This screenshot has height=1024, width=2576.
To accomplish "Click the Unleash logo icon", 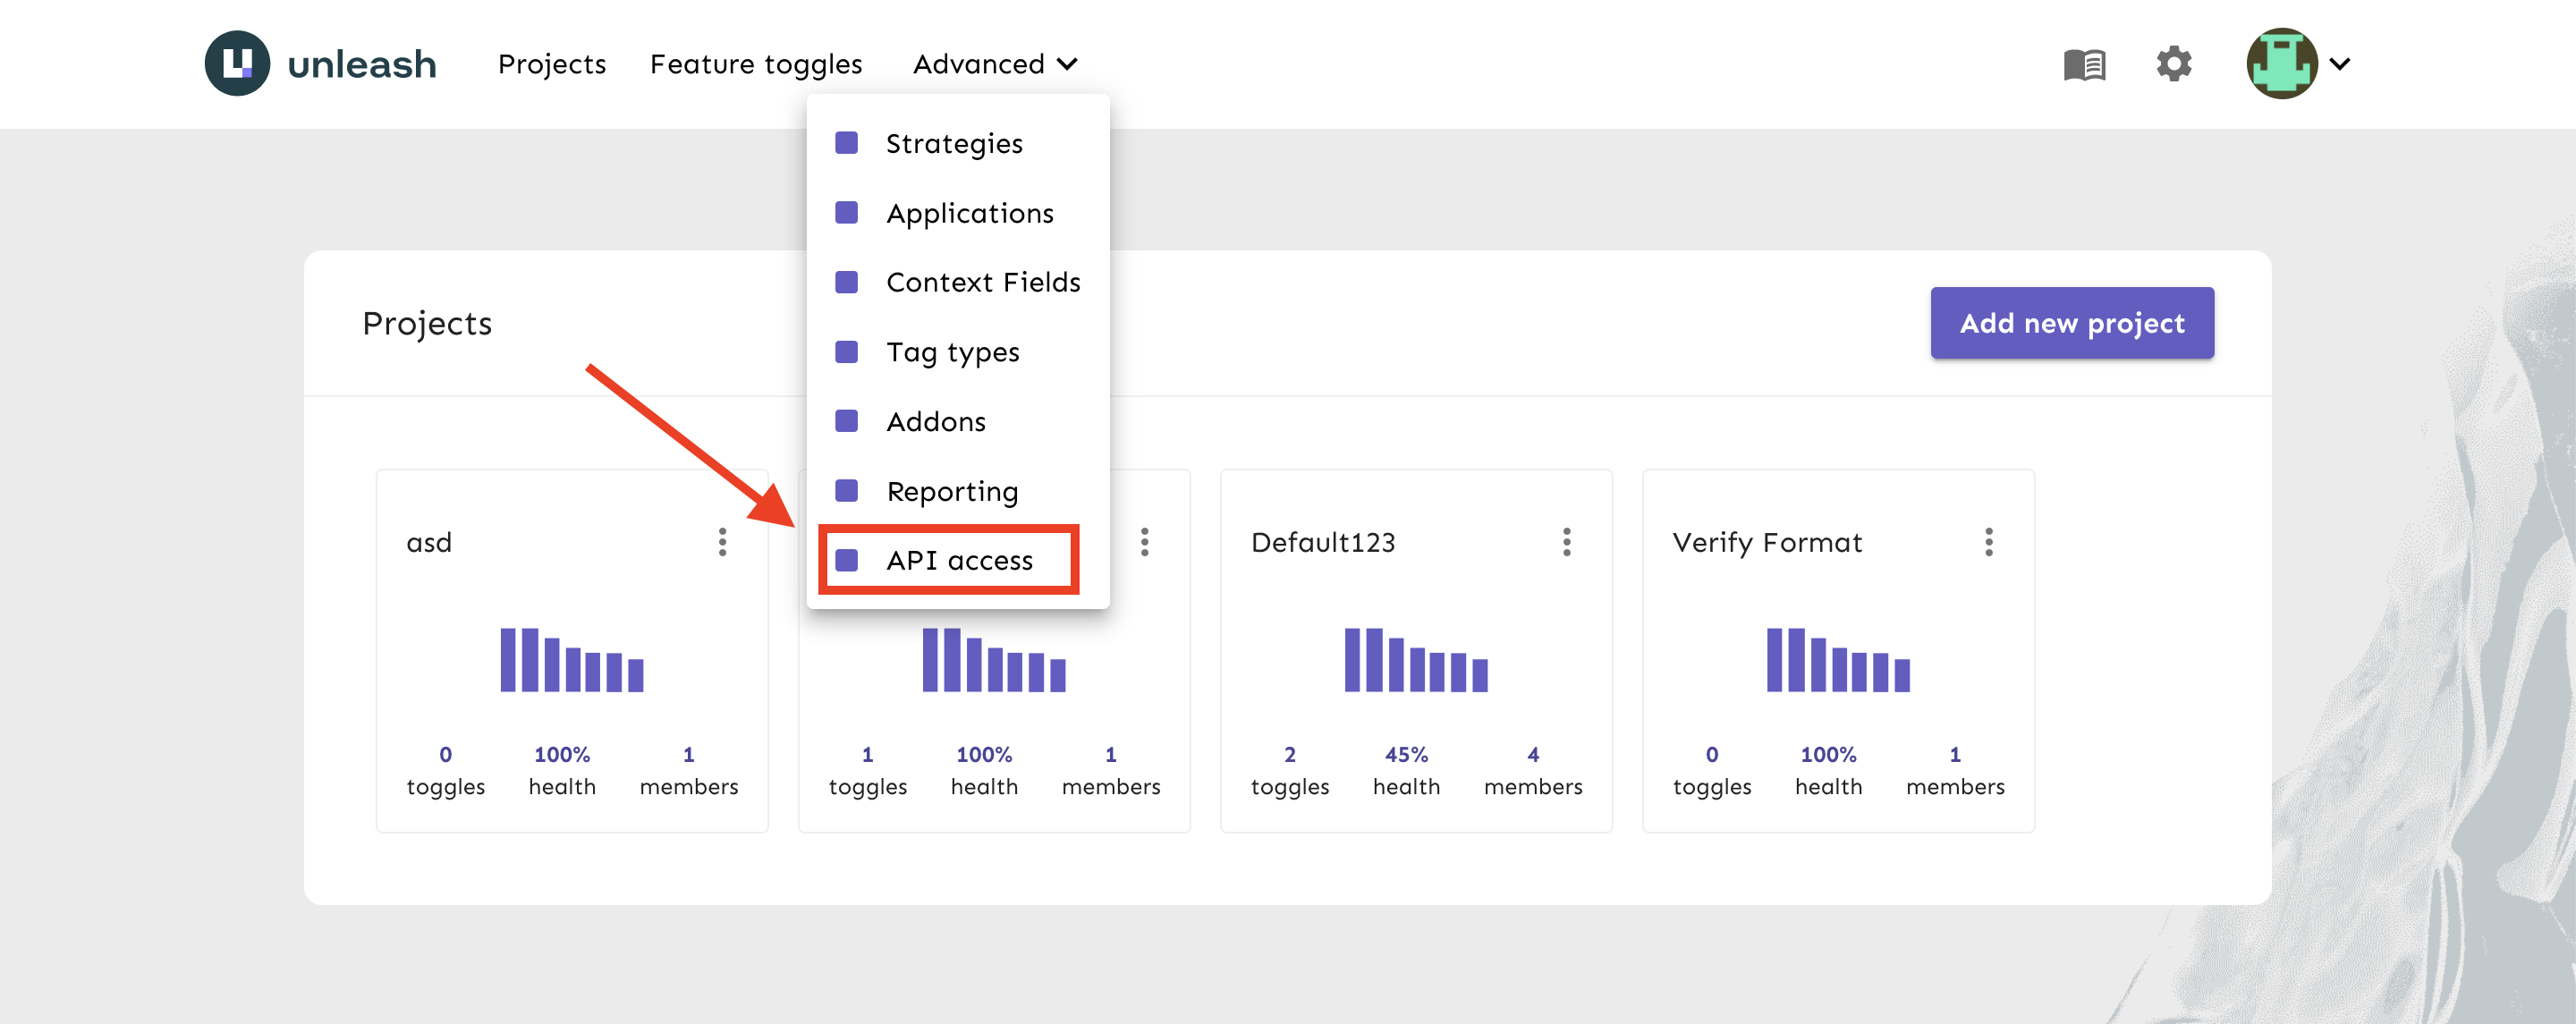I will (237, 64).
